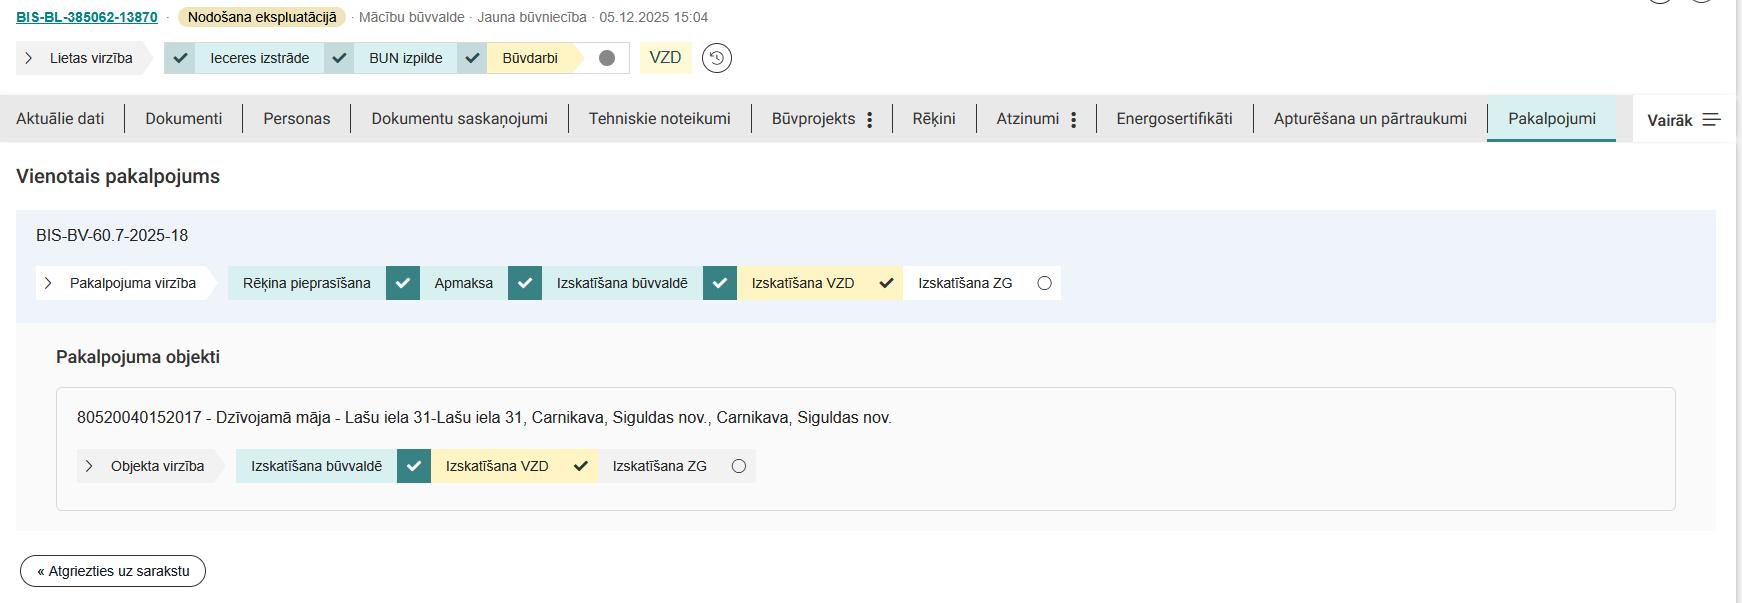
Task: Click the Nodošana ekspluatācijā status label
Action: click(262, 17)
